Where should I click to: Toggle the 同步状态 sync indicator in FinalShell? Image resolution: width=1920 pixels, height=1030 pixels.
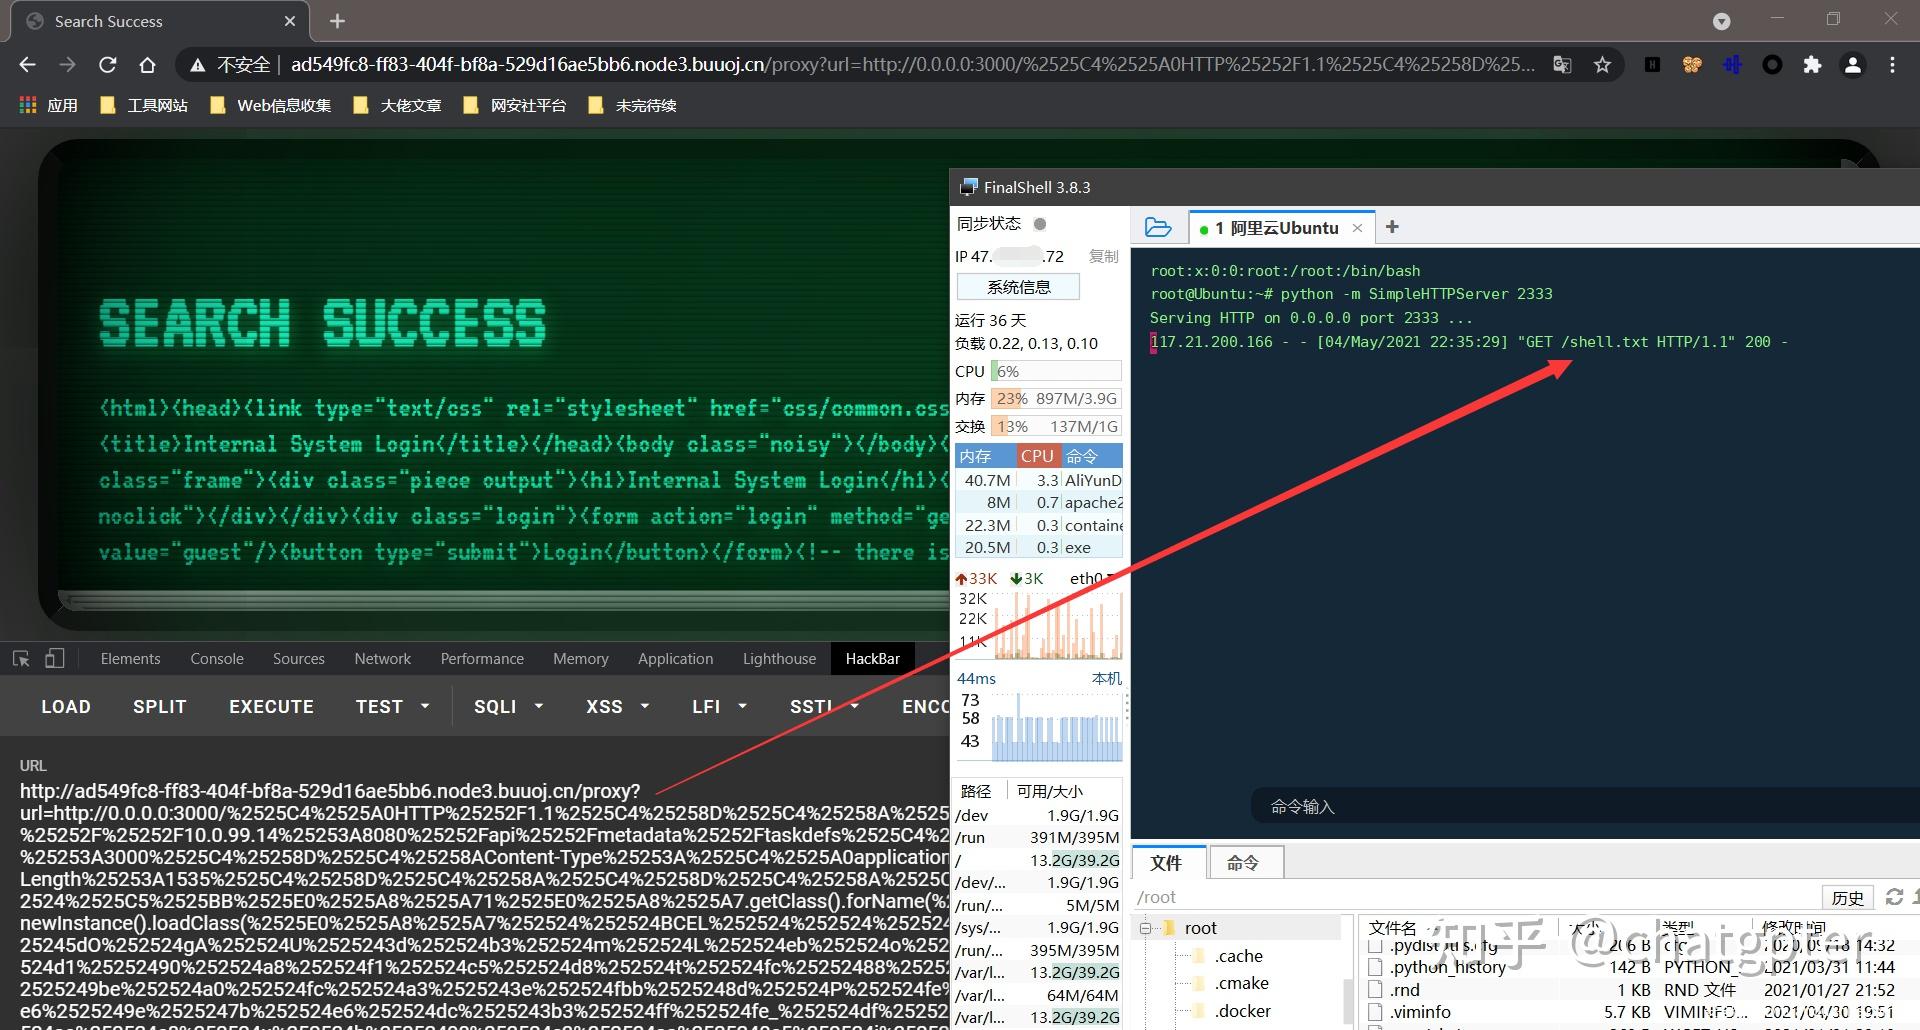1040,223
